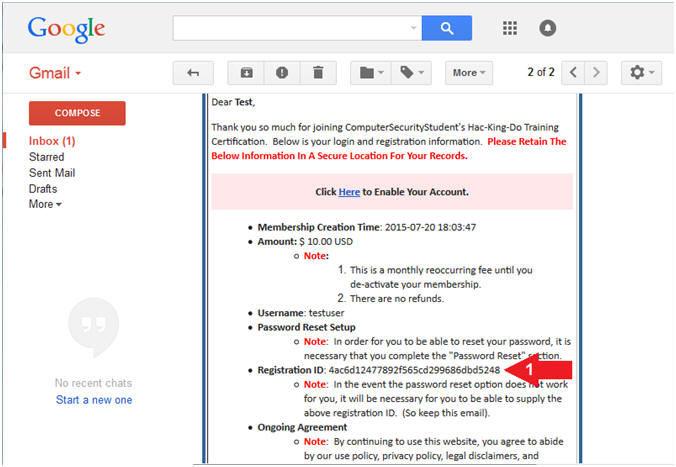Click the Hangouts quote bubble icon
Viewport: 676px width, 467px height.
pyautogui.click(x=94, y=326)
